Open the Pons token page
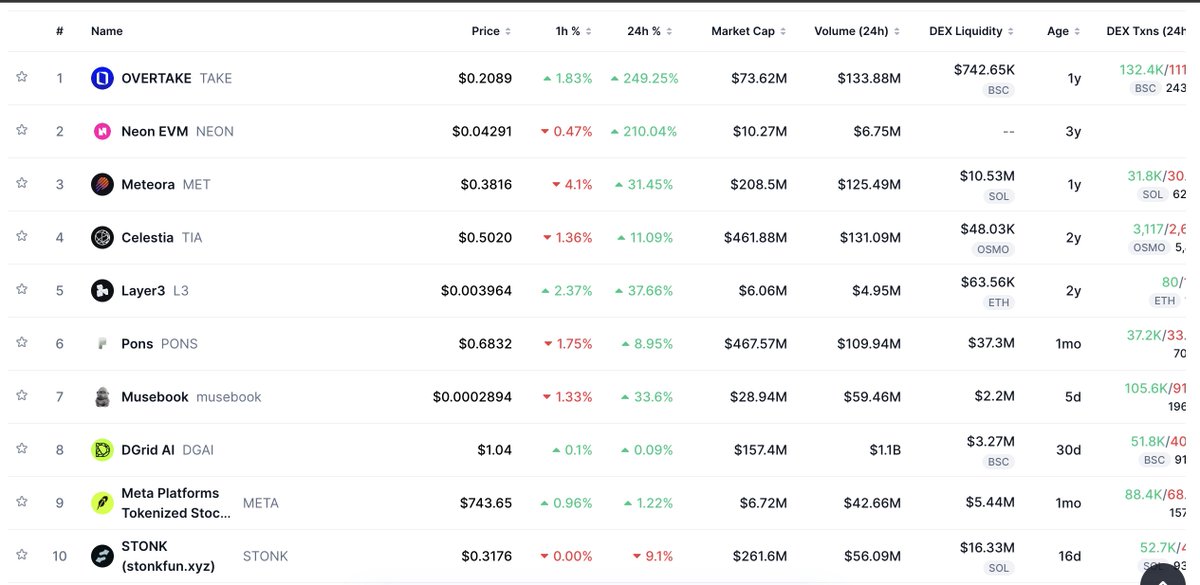Image resolution: width=1200 pixels, height=585 pixels. [137, 343]
